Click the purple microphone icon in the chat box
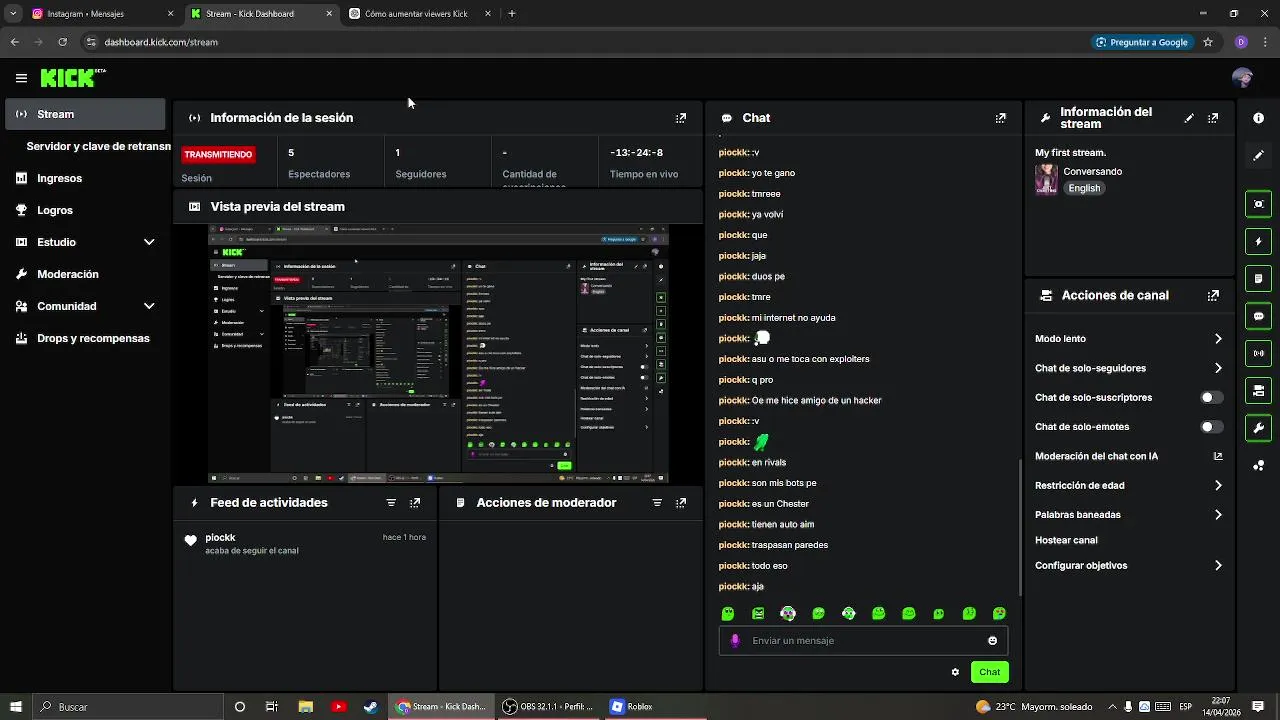 (x=735, y=641)
